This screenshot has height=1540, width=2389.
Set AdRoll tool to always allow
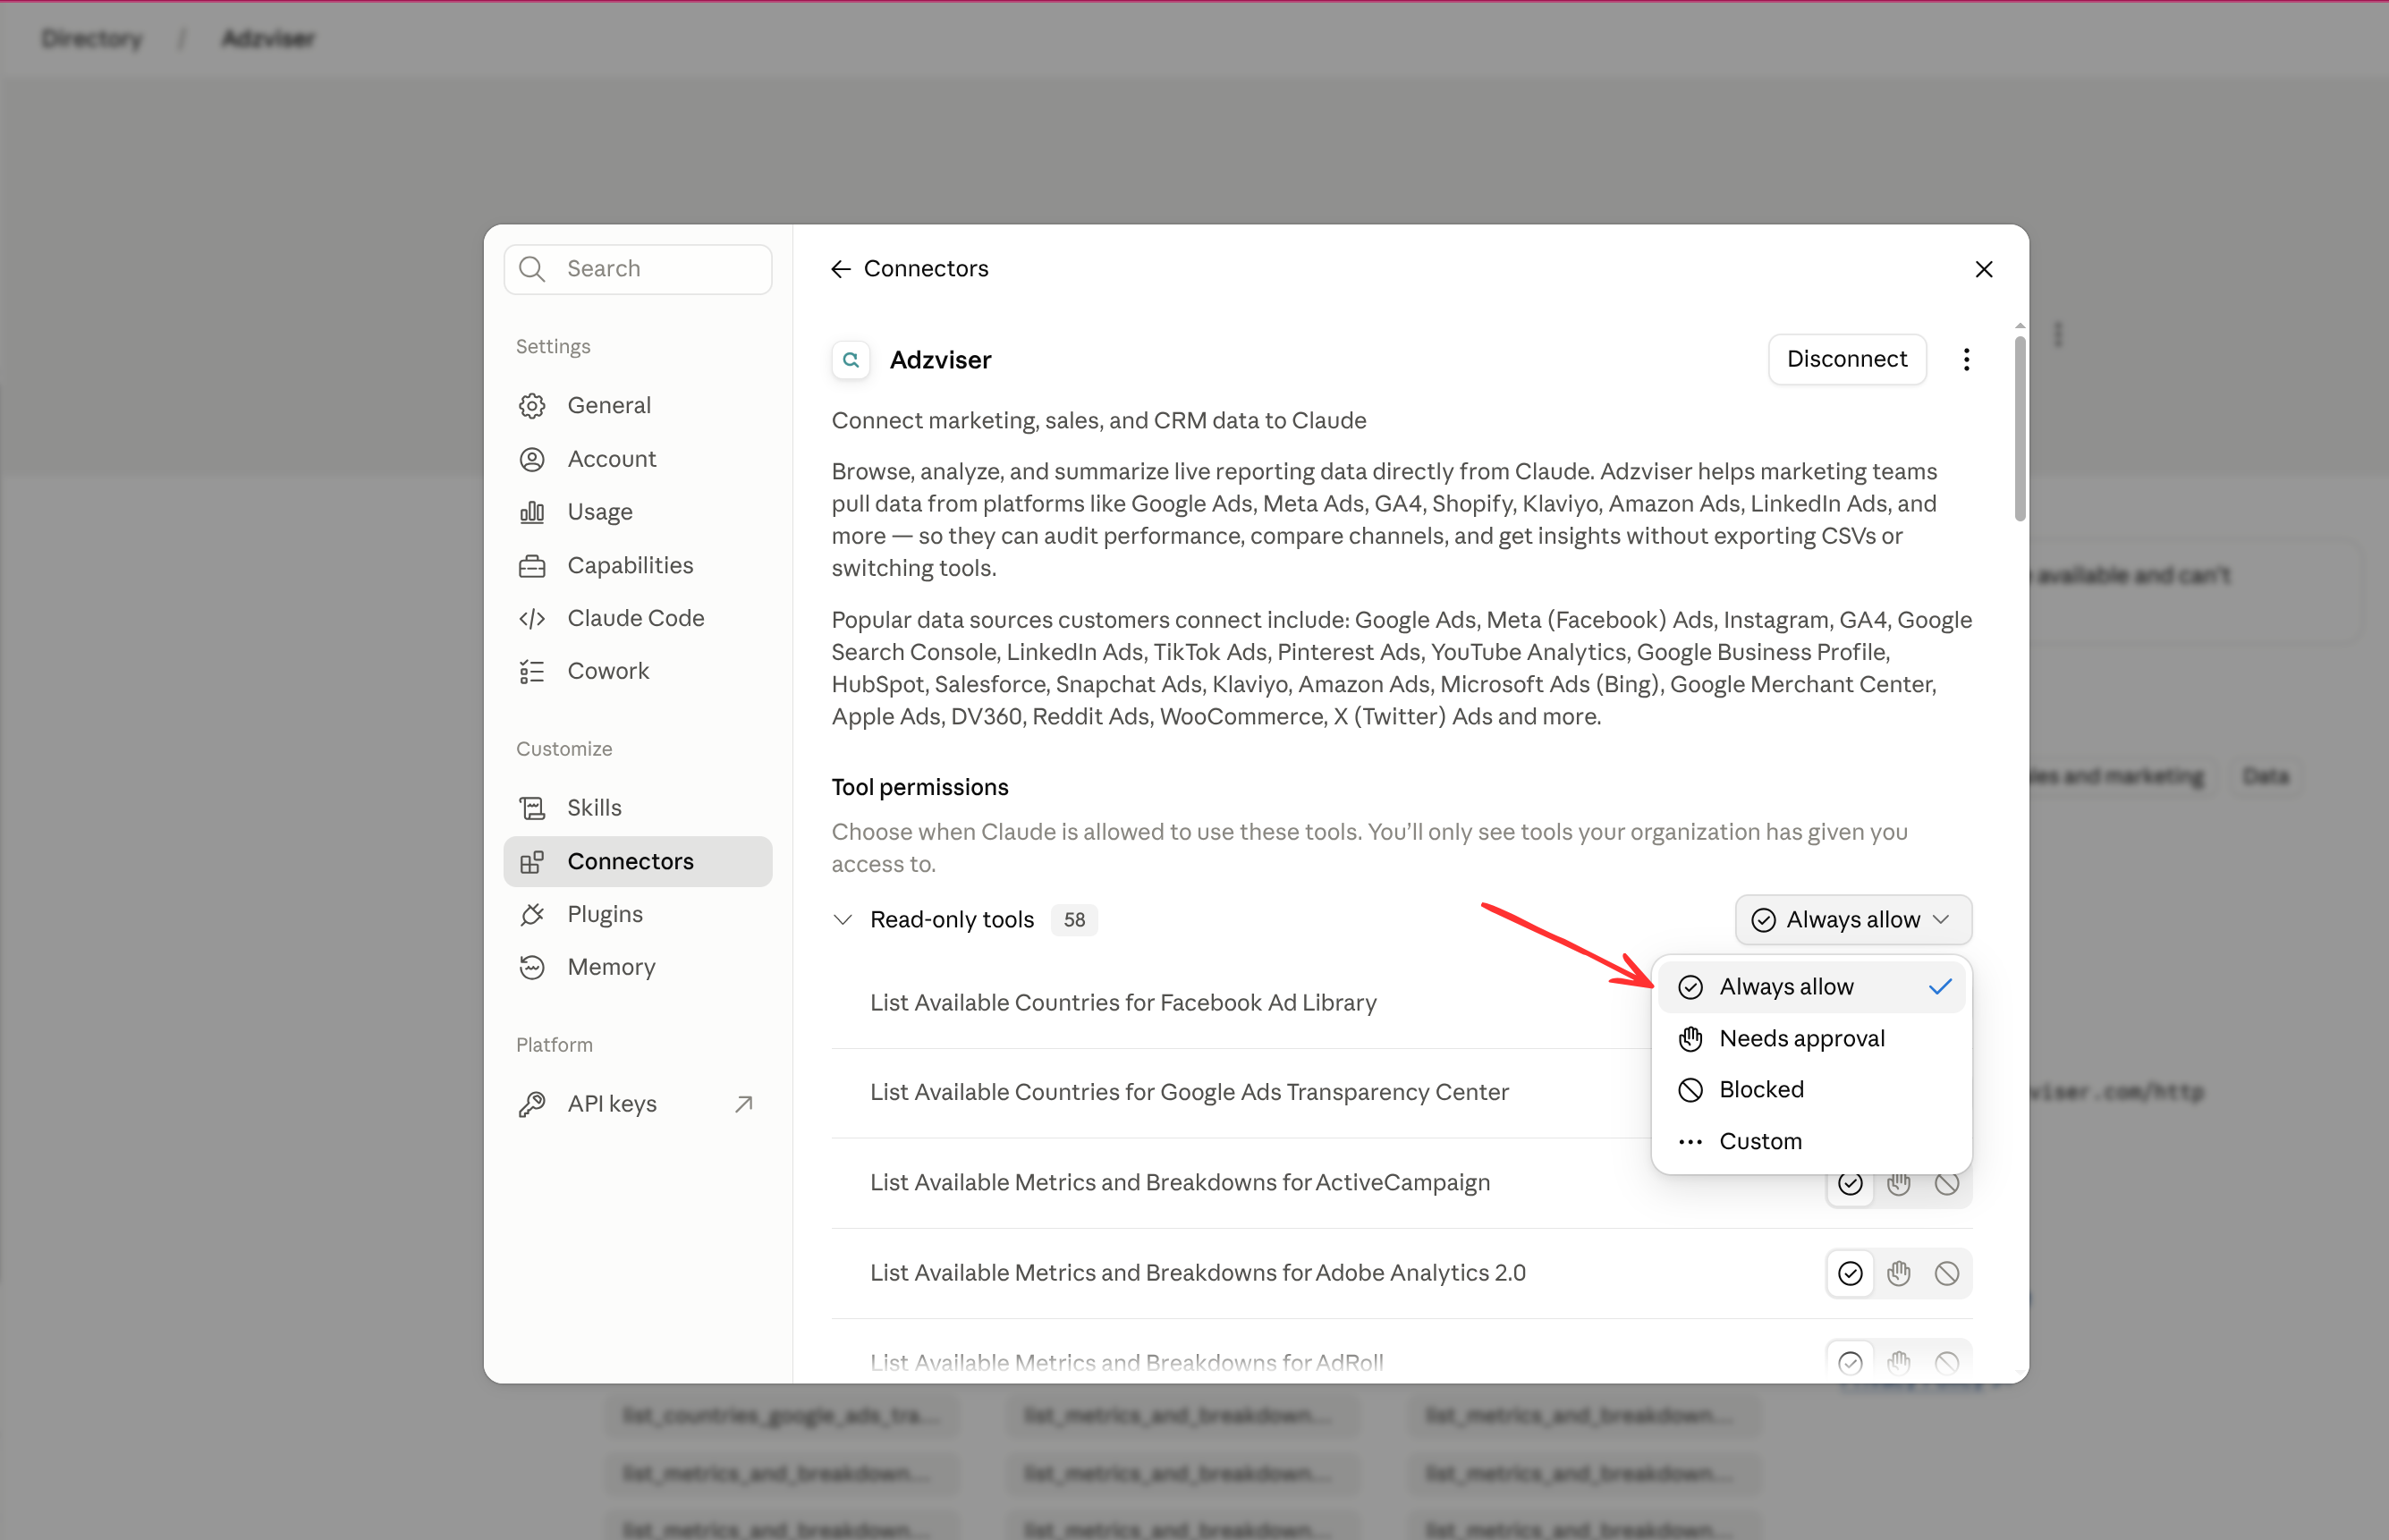point(1850,1363)
